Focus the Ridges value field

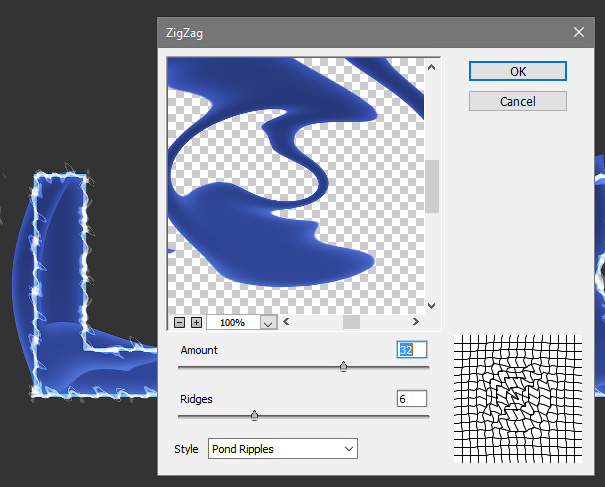point(412,399)
